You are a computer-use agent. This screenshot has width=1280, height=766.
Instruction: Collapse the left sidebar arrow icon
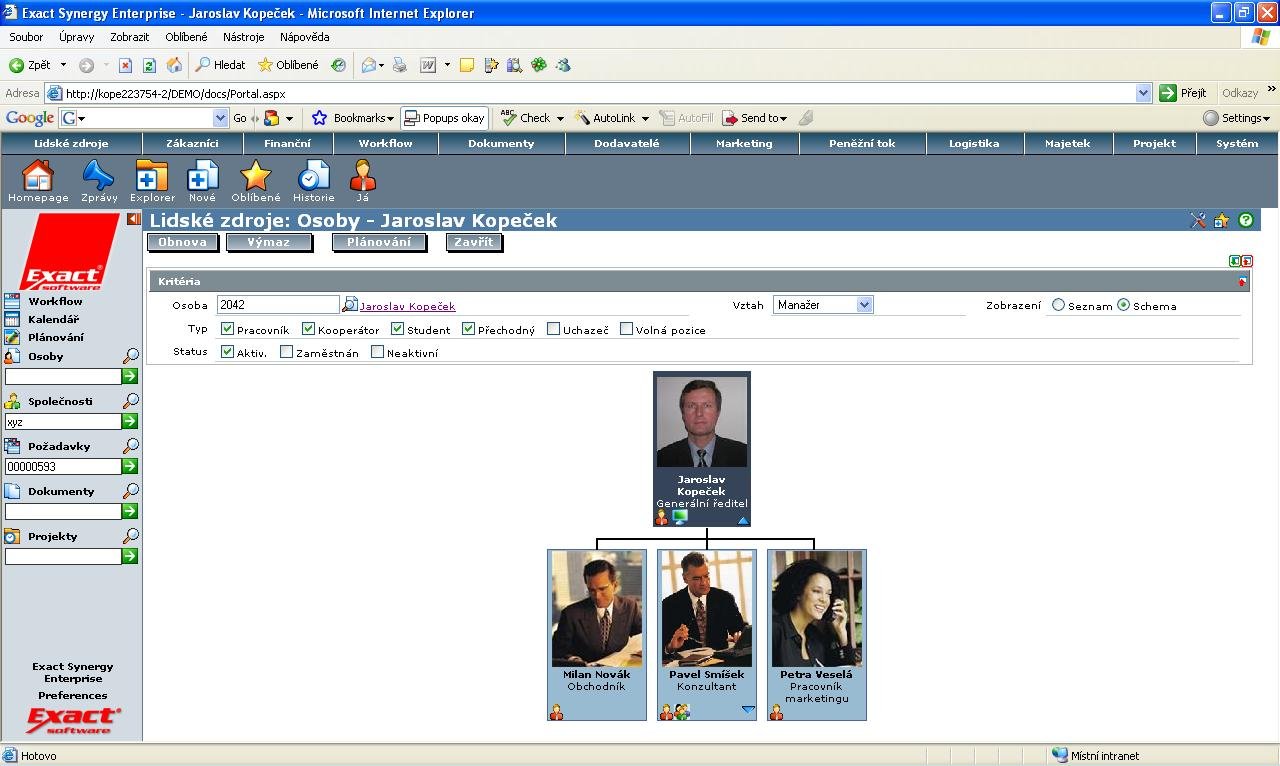click(134, 219)
